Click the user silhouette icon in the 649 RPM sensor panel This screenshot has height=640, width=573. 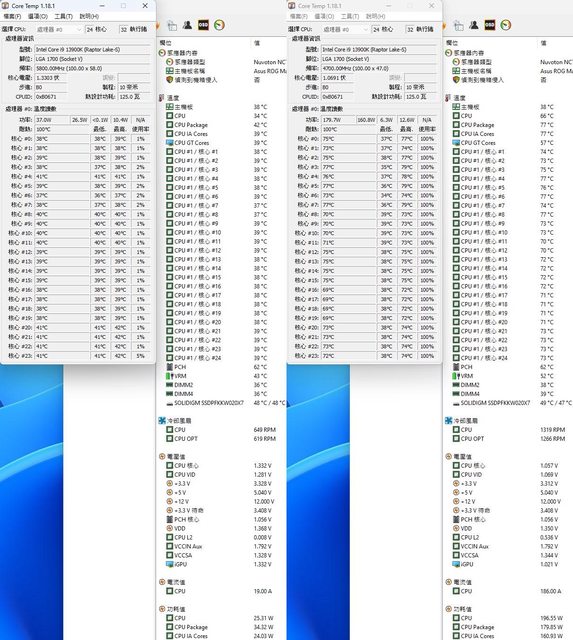pos(187,25)
